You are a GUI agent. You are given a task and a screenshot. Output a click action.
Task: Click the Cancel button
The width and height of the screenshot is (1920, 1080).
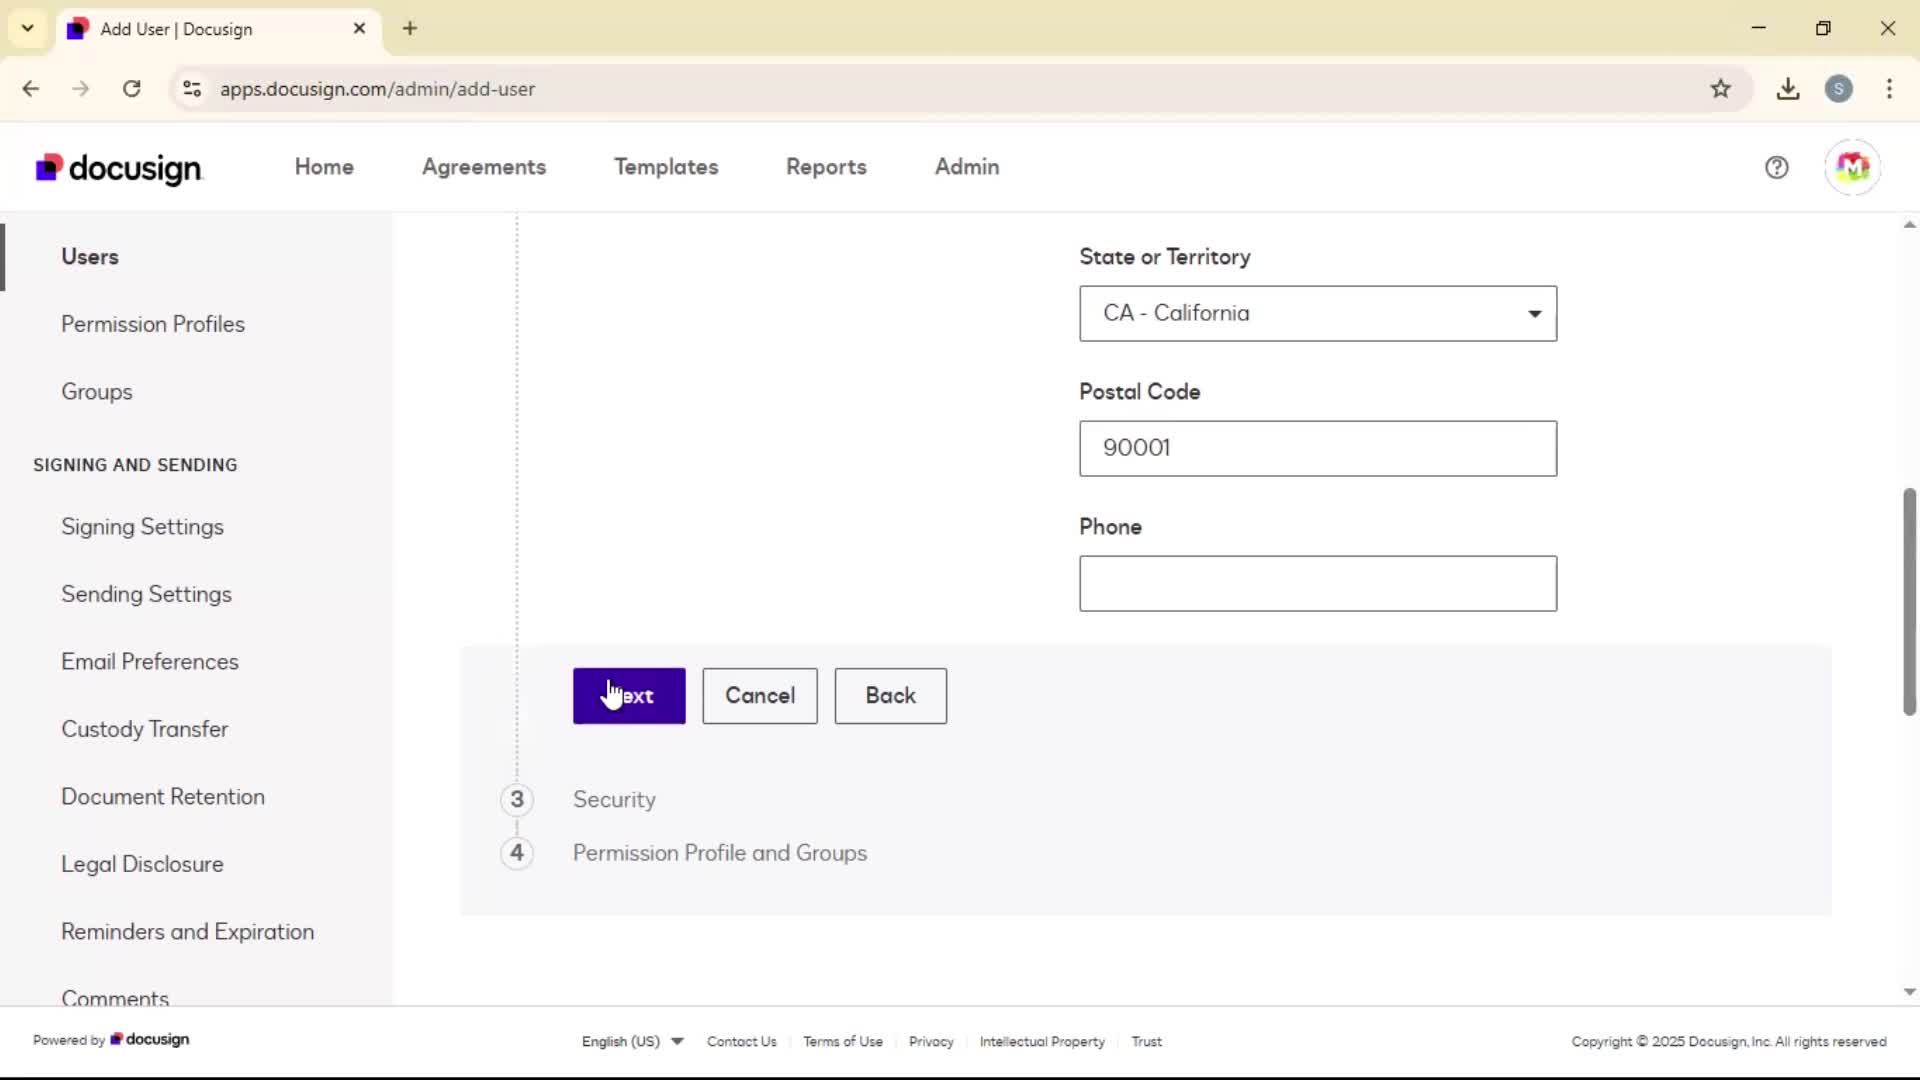pos(760,696)
